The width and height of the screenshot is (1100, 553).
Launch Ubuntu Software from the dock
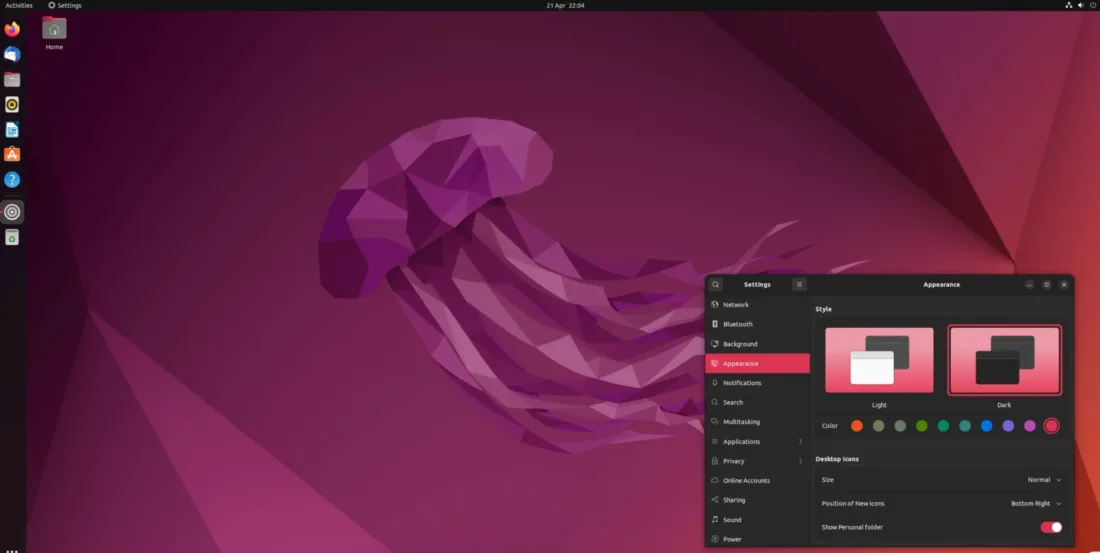pyautogui.click(x=12, y=154)
